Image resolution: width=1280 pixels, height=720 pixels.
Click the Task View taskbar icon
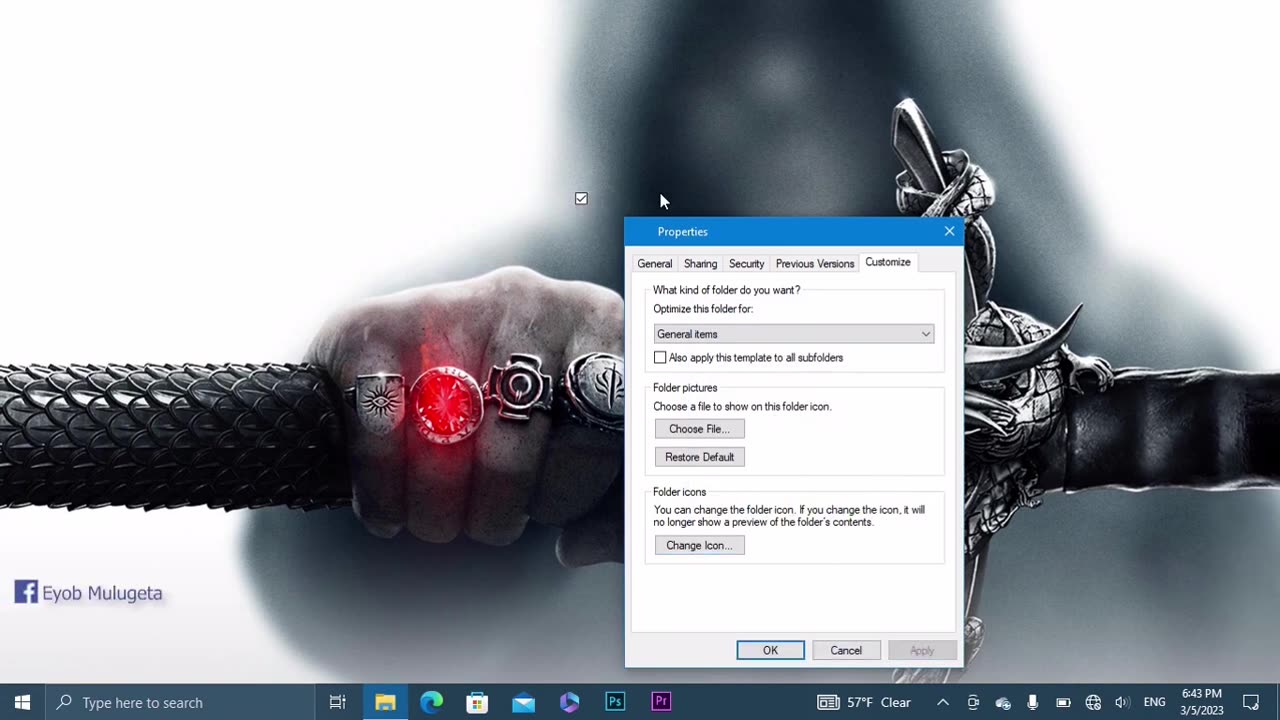(x=338, y=702)
